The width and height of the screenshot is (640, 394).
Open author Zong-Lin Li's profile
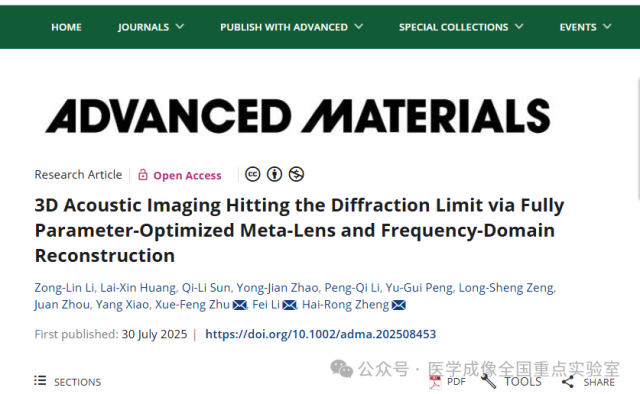point(64,288)
